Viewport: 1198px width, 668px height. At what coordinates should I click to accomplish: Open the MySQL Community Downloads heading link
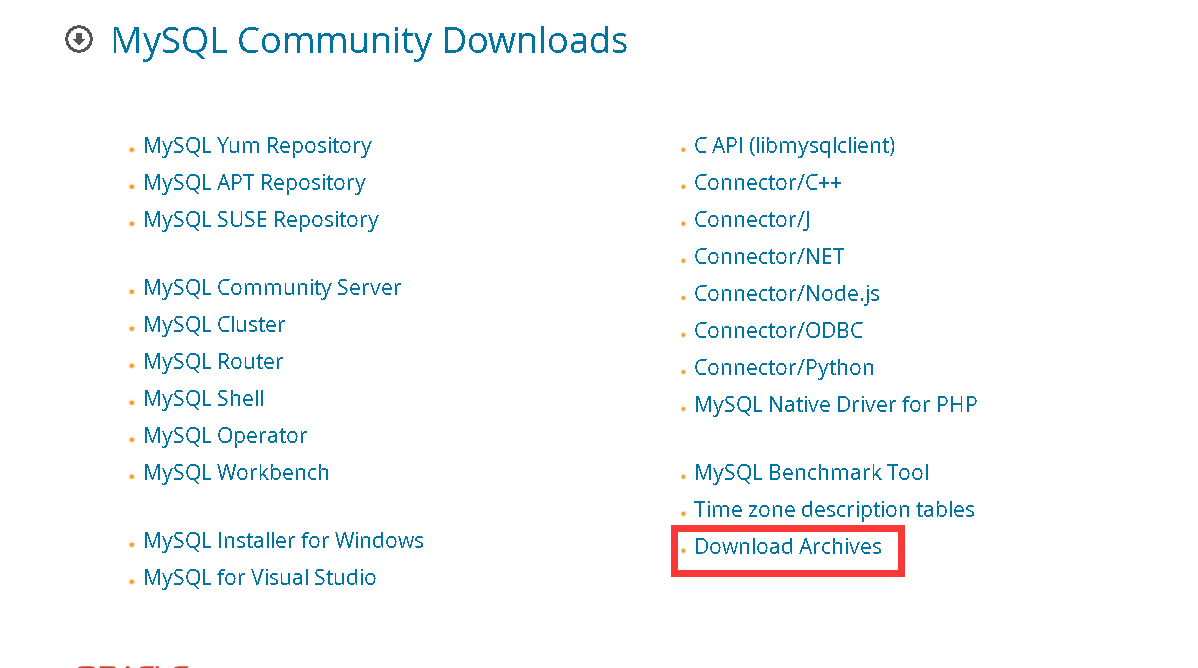click(x=369, y=41)
